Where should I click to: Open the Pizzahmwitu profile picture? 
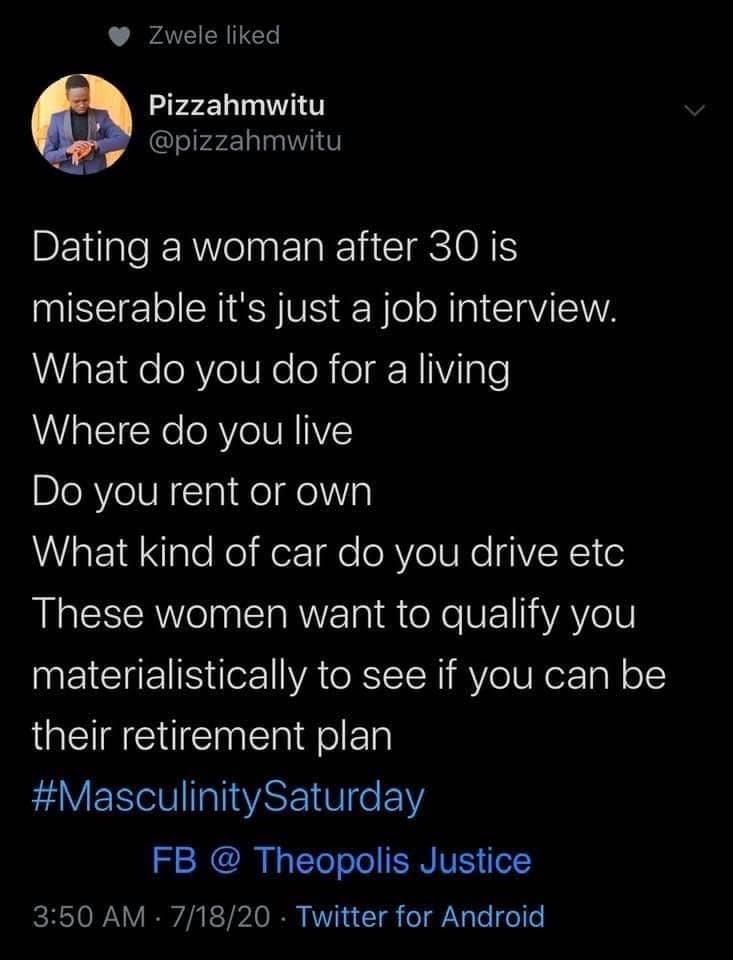[x=81, y=124]
